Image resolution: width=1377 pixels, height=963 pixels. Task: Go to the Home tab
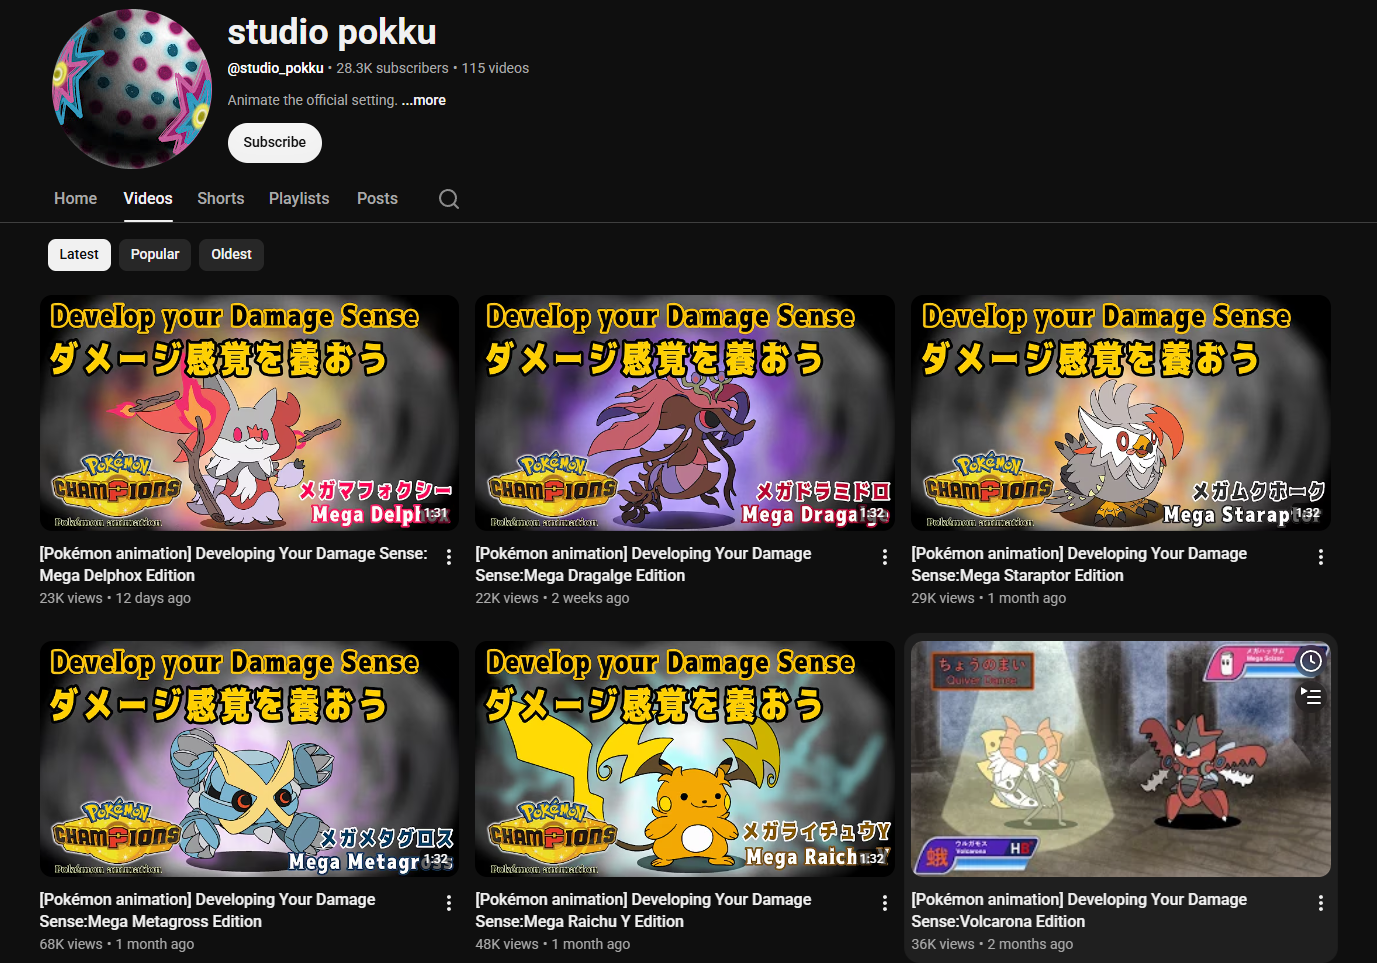click(x=76, y=199)
